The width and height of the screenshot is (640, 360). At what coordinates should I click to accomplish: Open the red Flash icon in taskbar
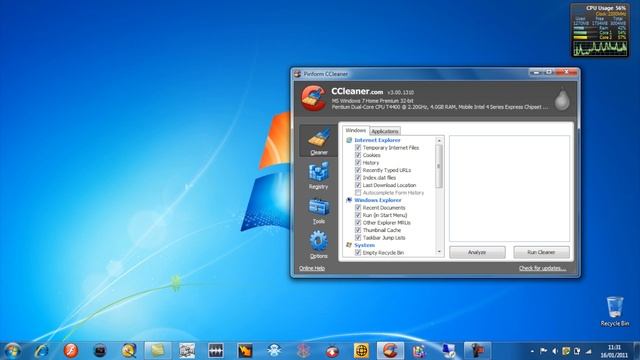coord(71,351)
